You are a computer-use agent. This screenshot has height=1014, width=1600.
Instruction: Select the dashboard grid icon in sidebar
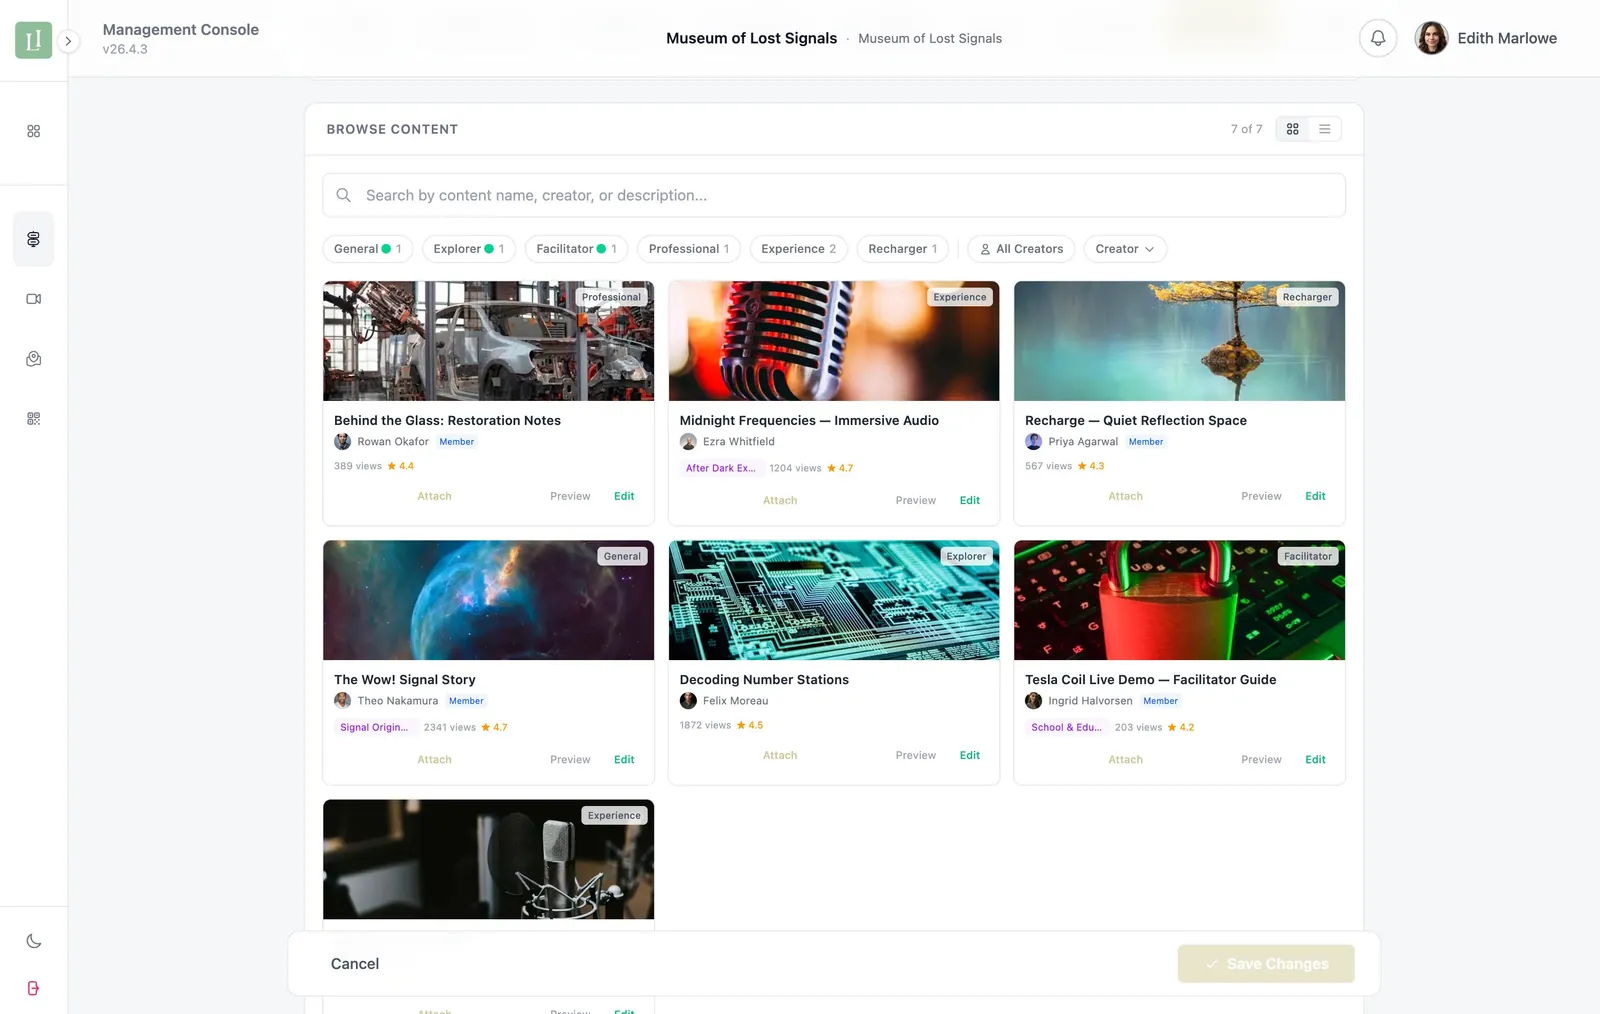(x=34, y=131)
